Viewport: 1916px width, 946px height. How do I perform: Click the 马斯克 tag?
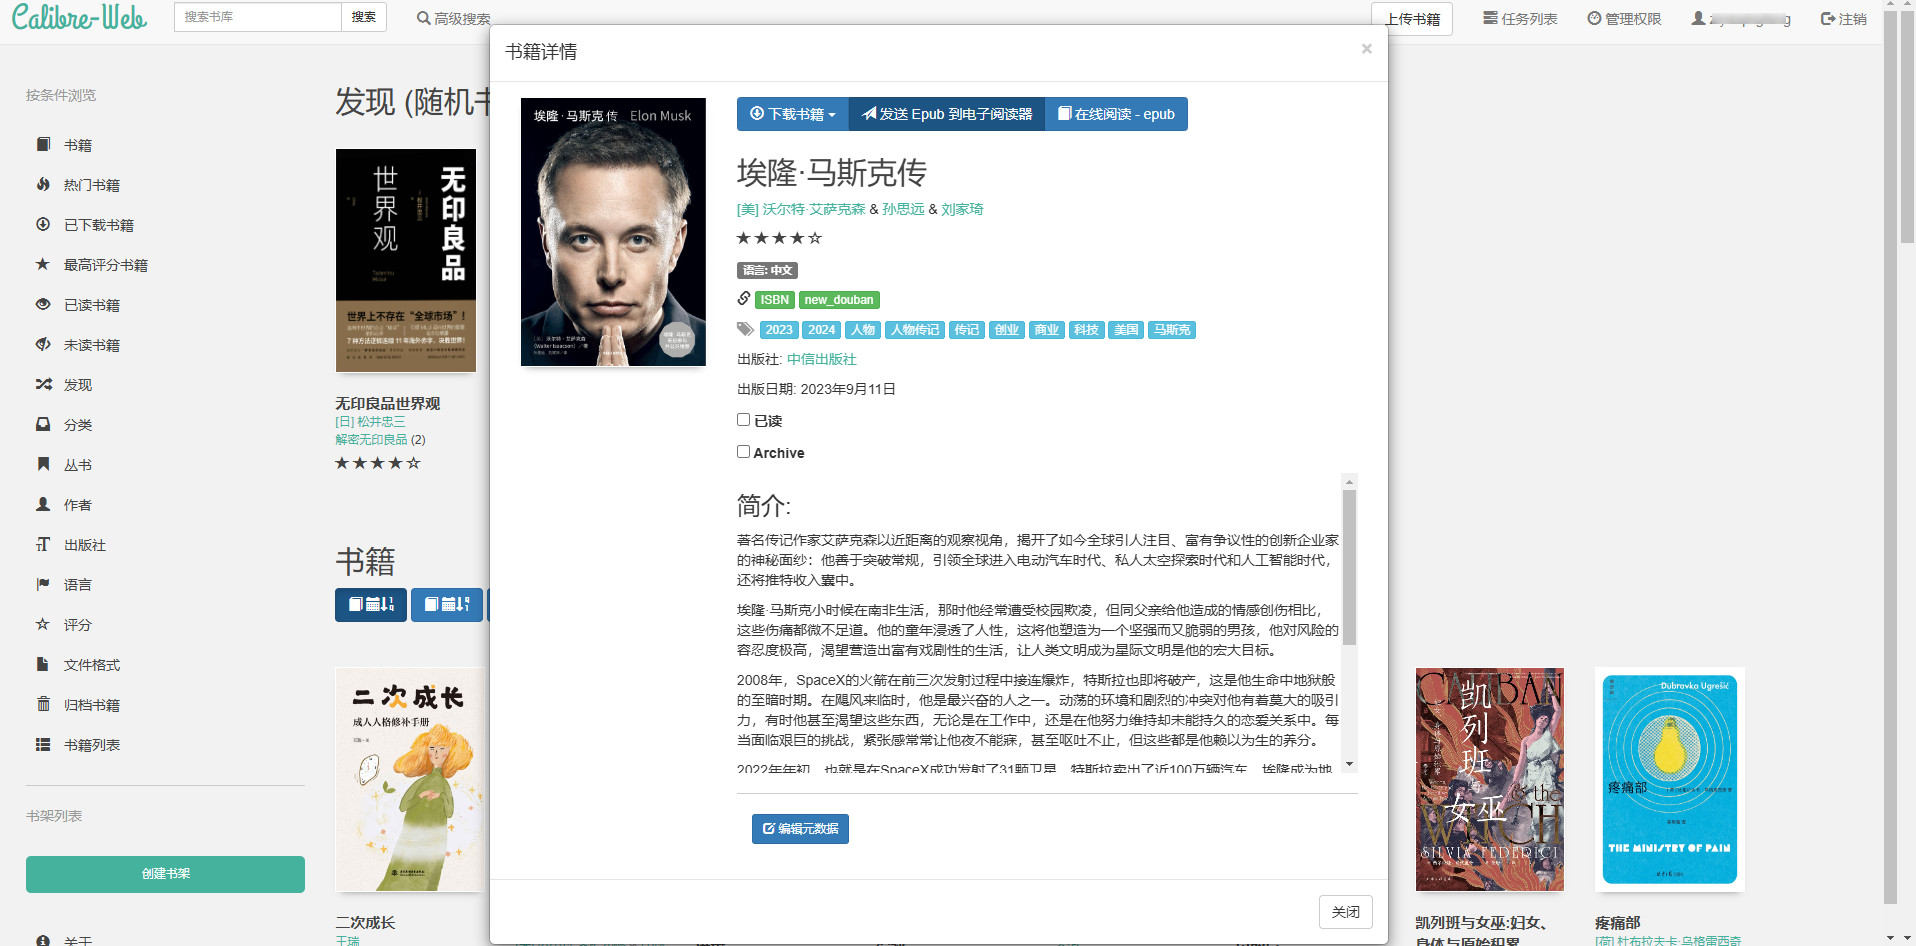click(x=1172, y=330)
